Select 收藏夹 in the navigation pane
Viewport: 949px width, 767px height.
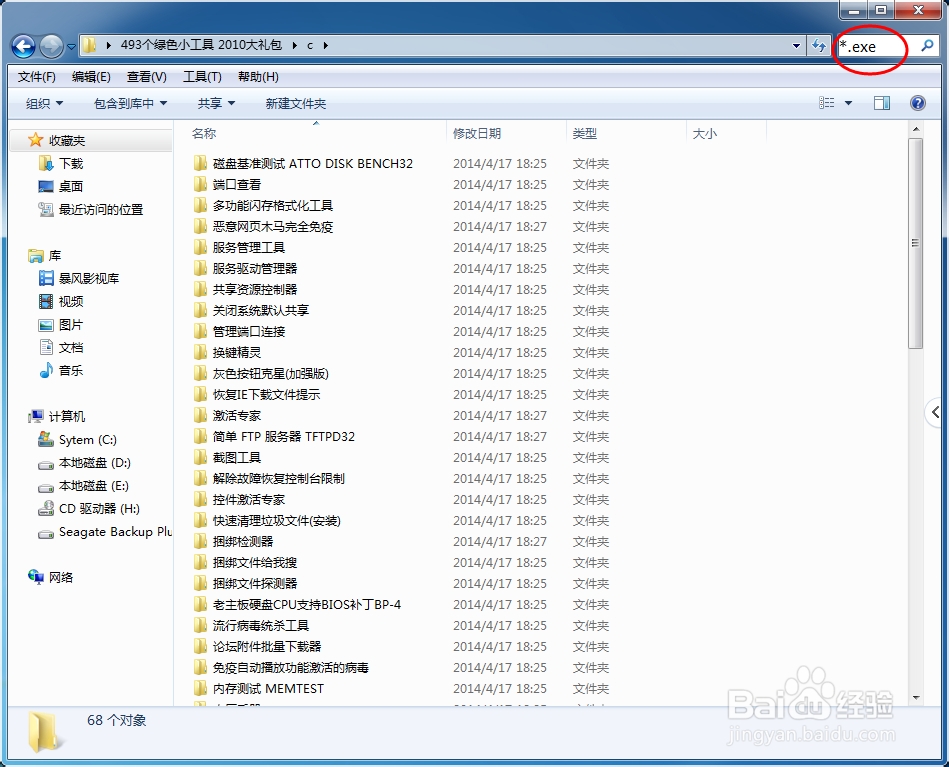(x=67, y=140)
